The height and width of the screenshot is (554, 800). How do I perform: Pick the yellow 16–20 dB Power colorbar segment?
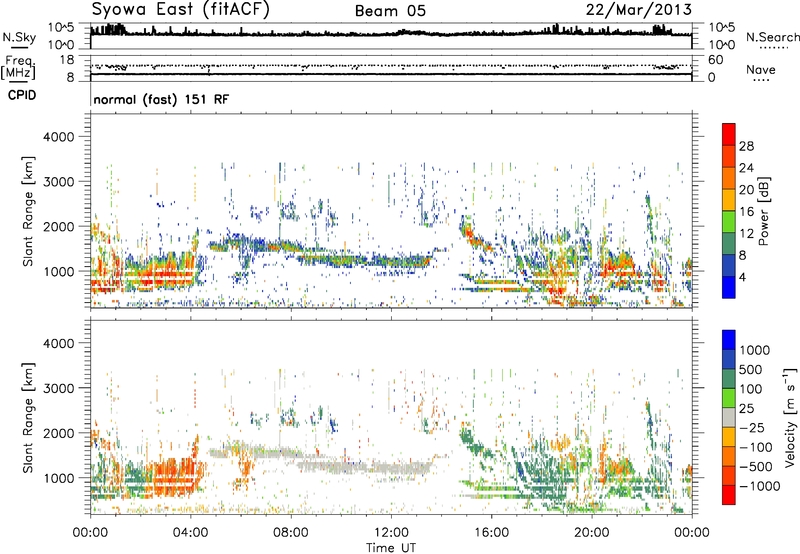(729, 199)
